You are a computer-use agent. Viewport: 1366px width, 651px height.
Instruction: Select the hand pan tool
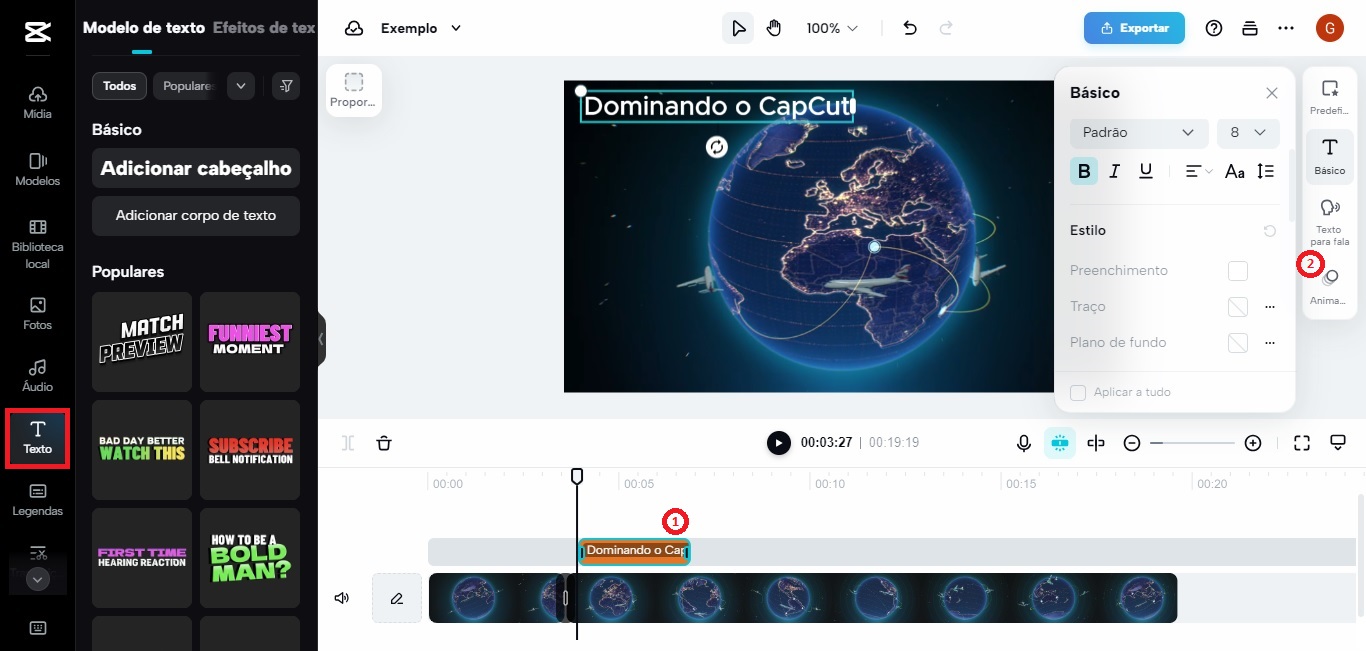(x=774, y=28)
